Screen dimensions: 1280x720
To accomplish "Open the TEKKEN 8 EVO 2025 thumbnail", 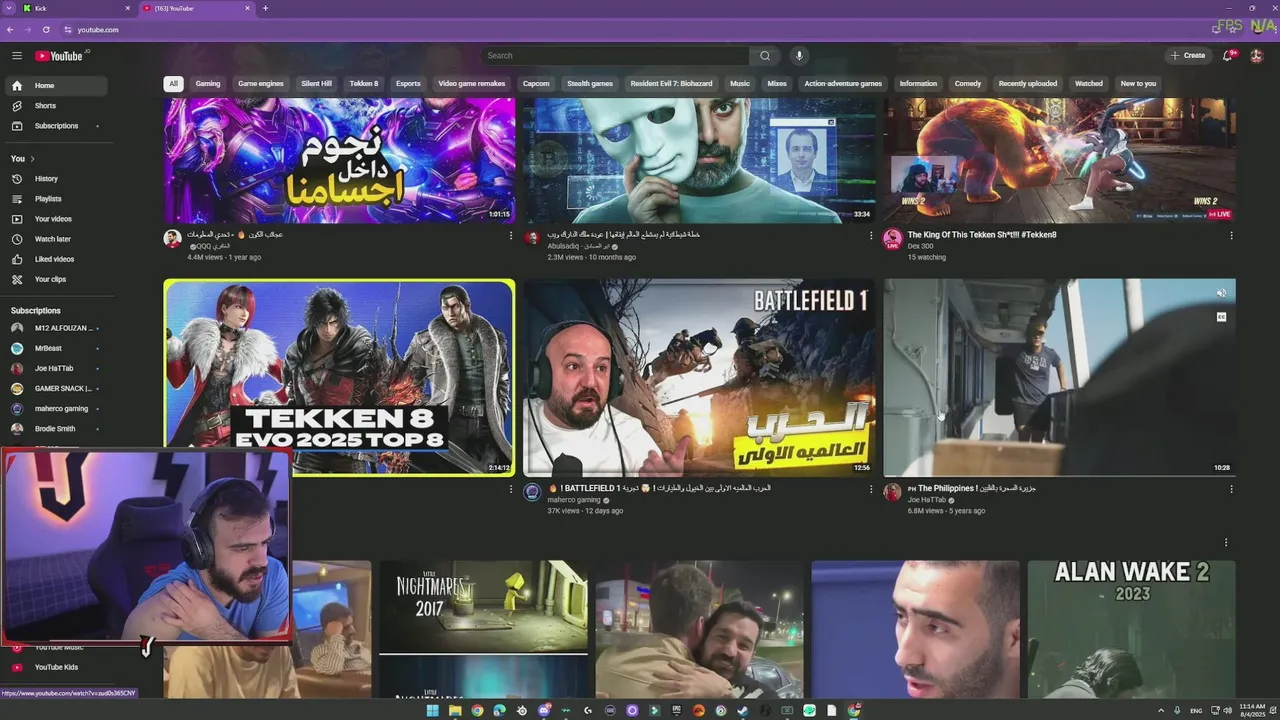I will [340, 377].
